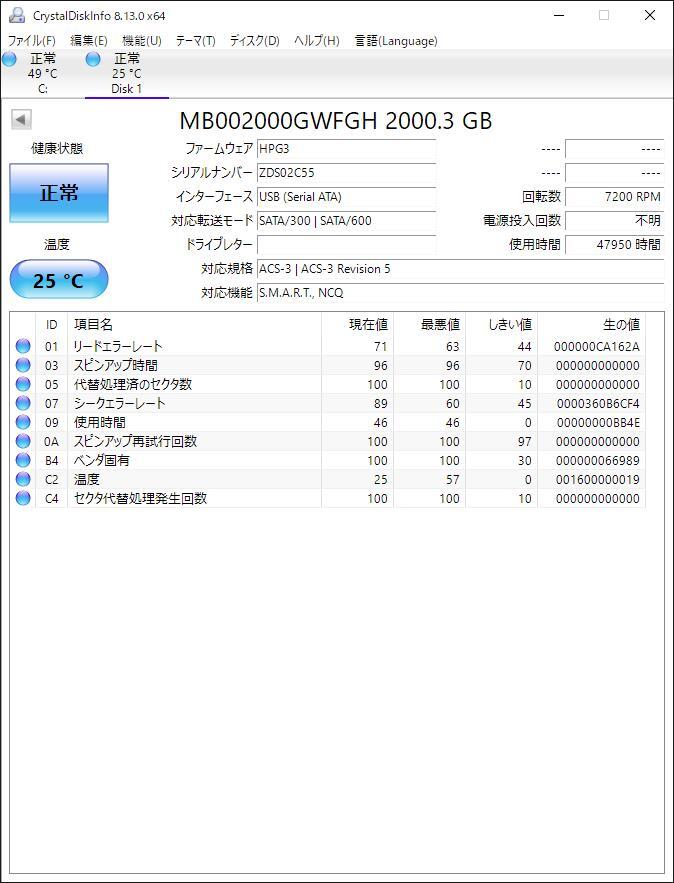
Task: Click the 対応機能 field S.M.A.R.T., NCQ
Action: click(x=460, y=293)
